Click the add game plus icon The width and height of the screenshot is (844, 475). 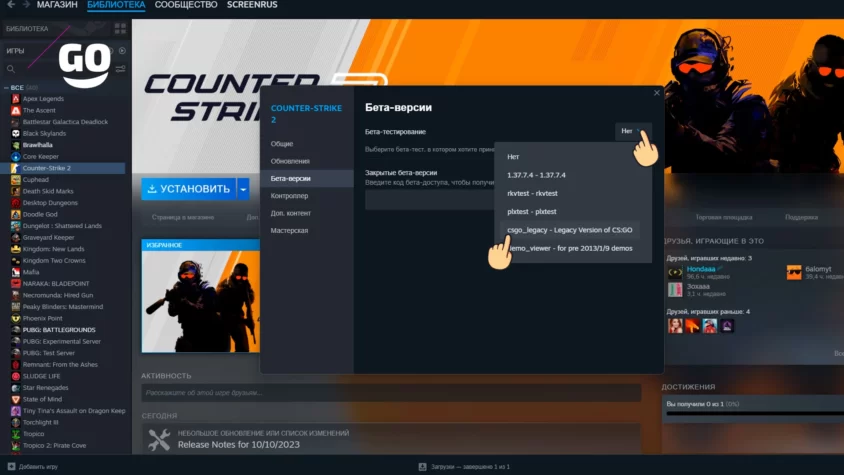[x=10, y=467]
